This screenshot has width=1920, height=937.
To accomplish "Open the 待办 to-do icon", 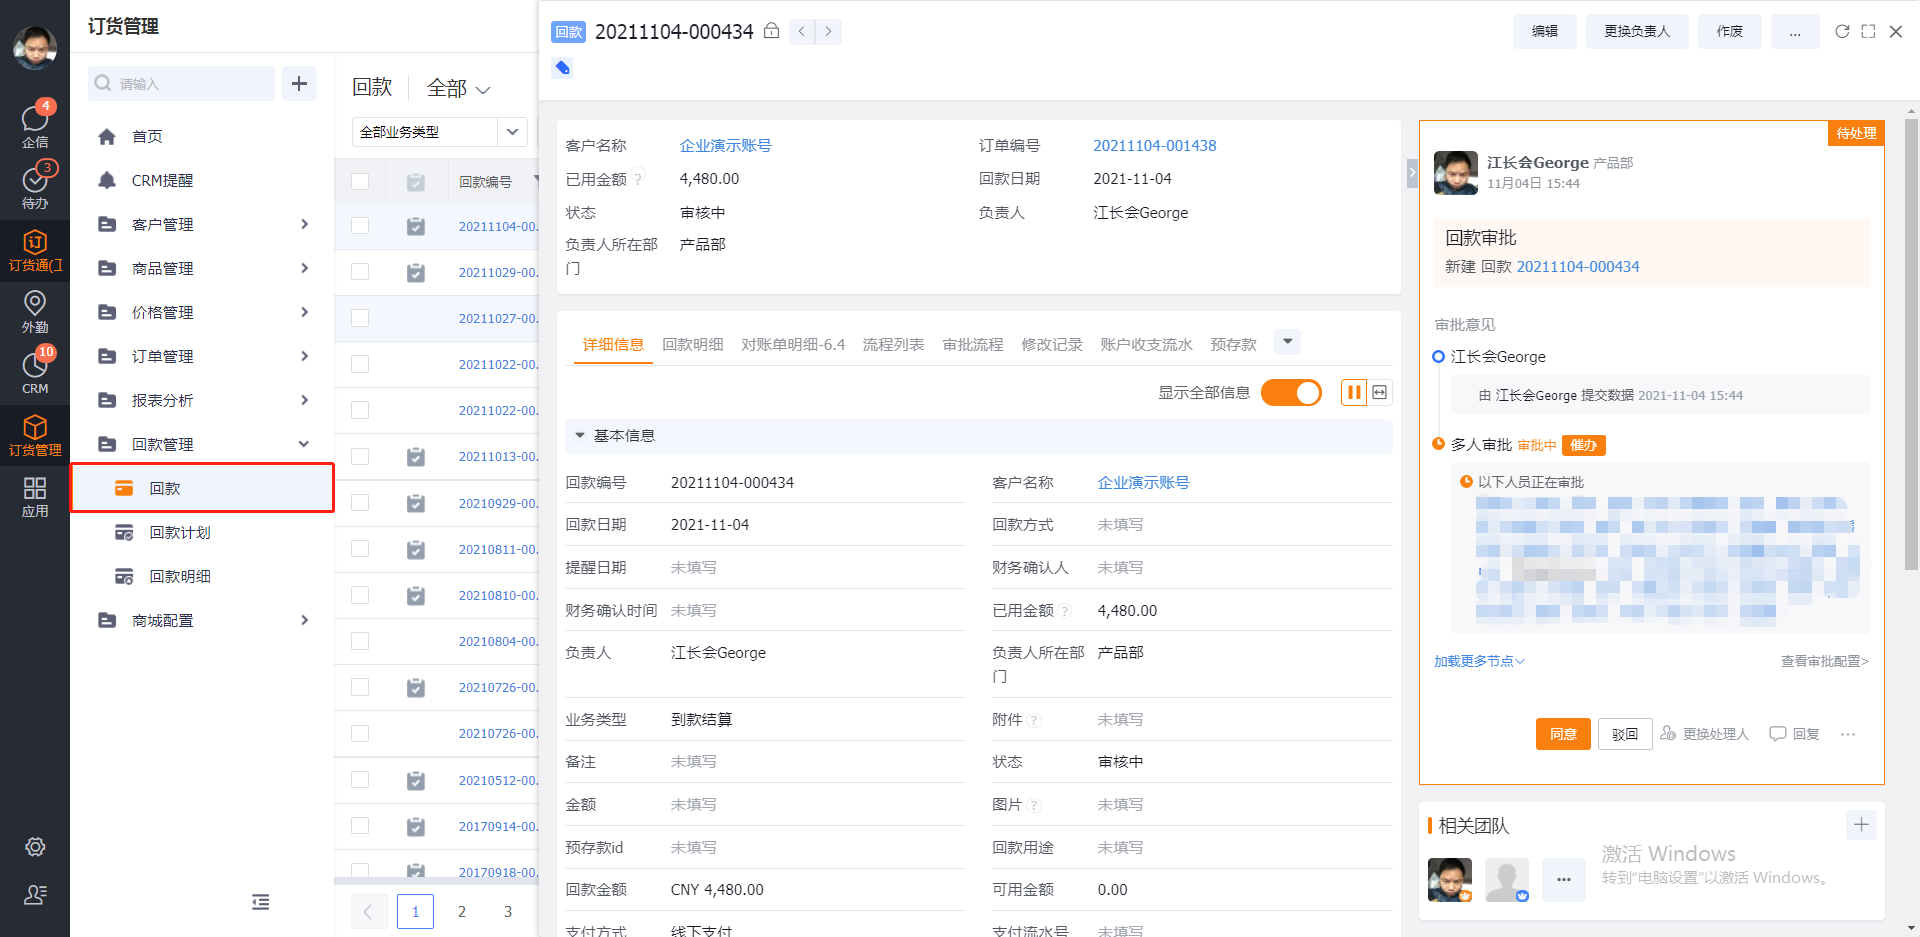I will click(35, 186).
